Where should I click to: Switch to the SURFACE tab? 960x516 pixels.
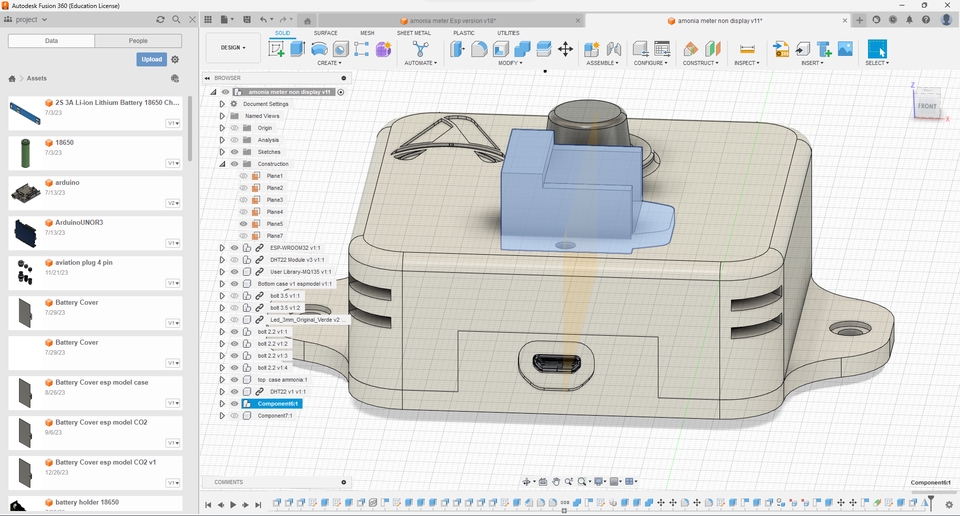[326, 33]
